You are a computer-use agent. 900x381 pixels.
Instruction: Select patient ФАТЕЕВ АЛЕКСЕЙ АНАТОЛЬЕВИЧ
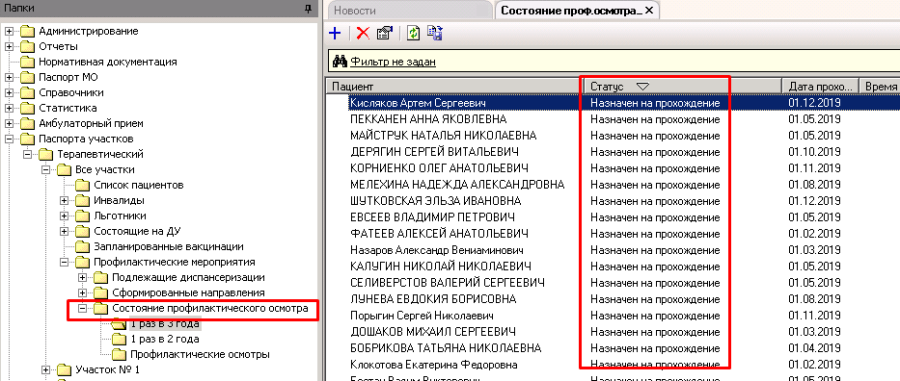[x=439, y=234]
